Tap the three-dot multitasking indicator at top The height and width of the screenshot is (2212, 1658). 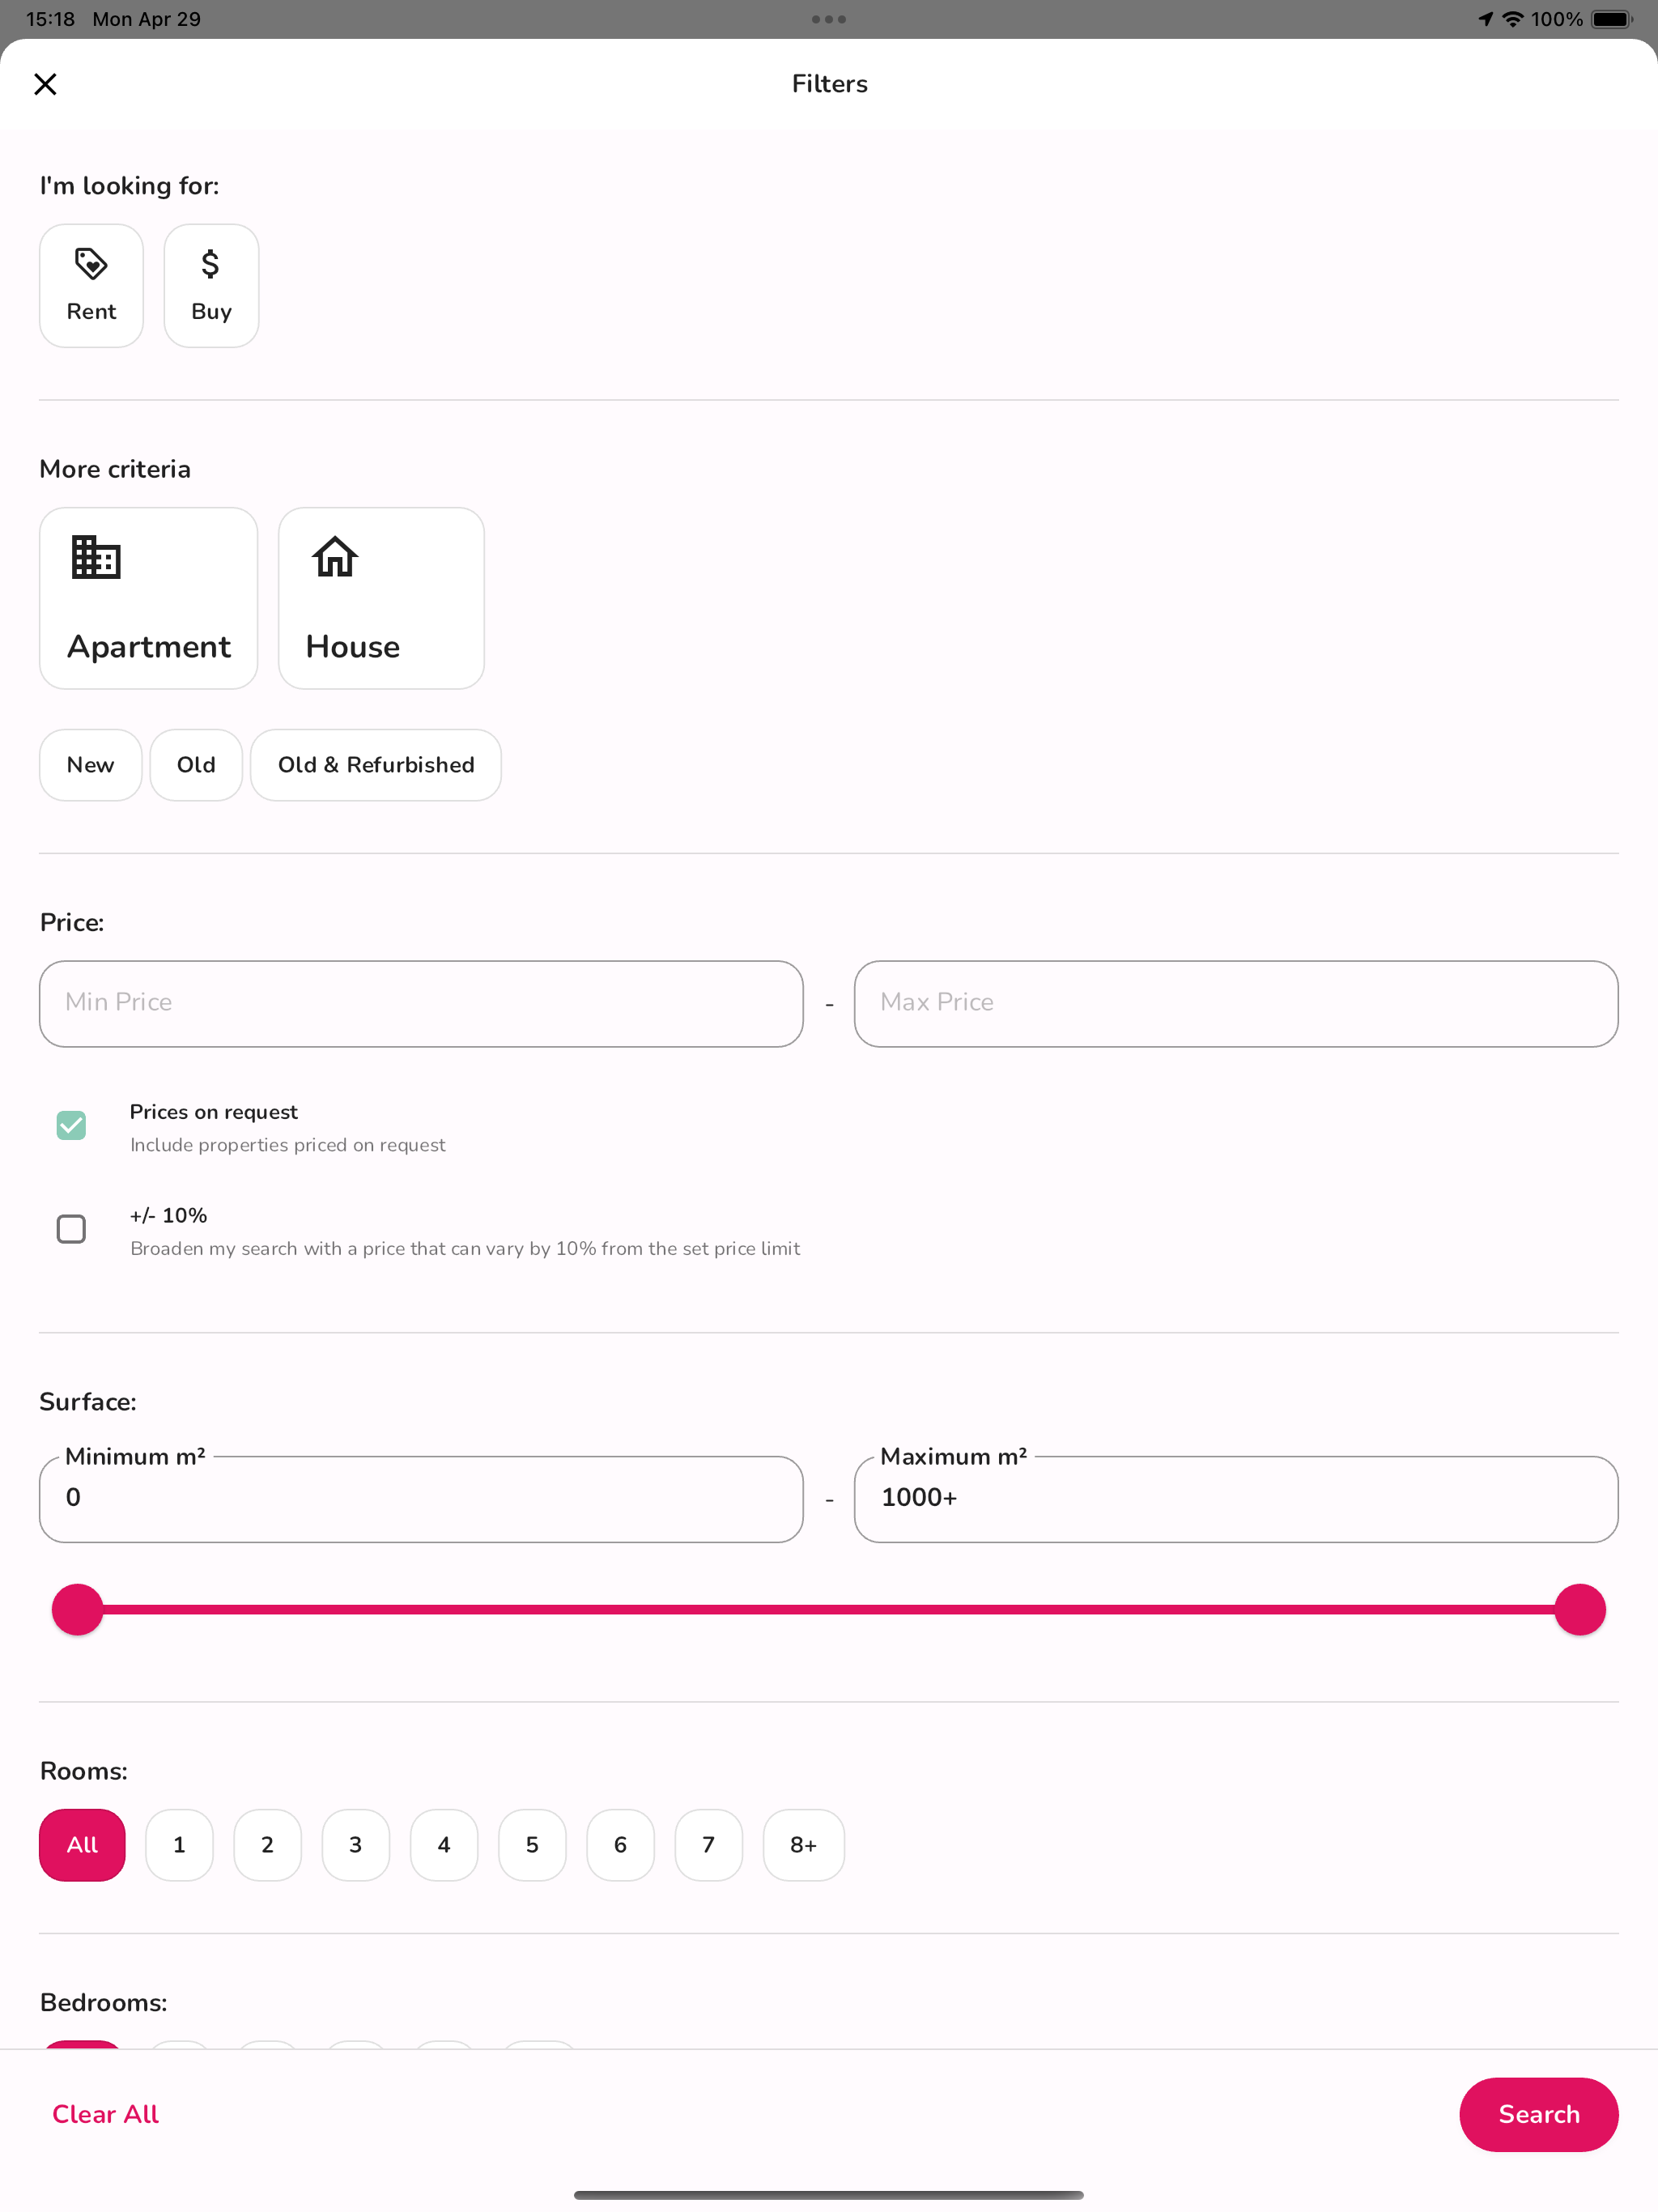(828, 19)
